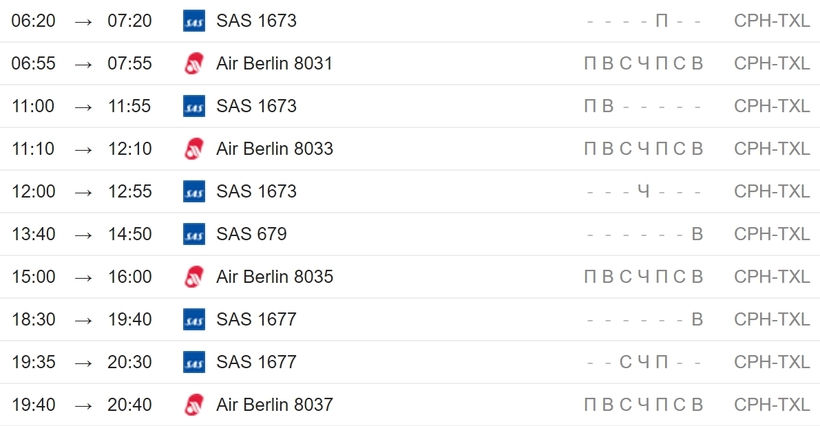Image resolution: width=820 pixels, height=426 pixels.
Task: Click the SAS 1677 flight departing 18:30
Action: pyautogui.click(x=256, y=319)
